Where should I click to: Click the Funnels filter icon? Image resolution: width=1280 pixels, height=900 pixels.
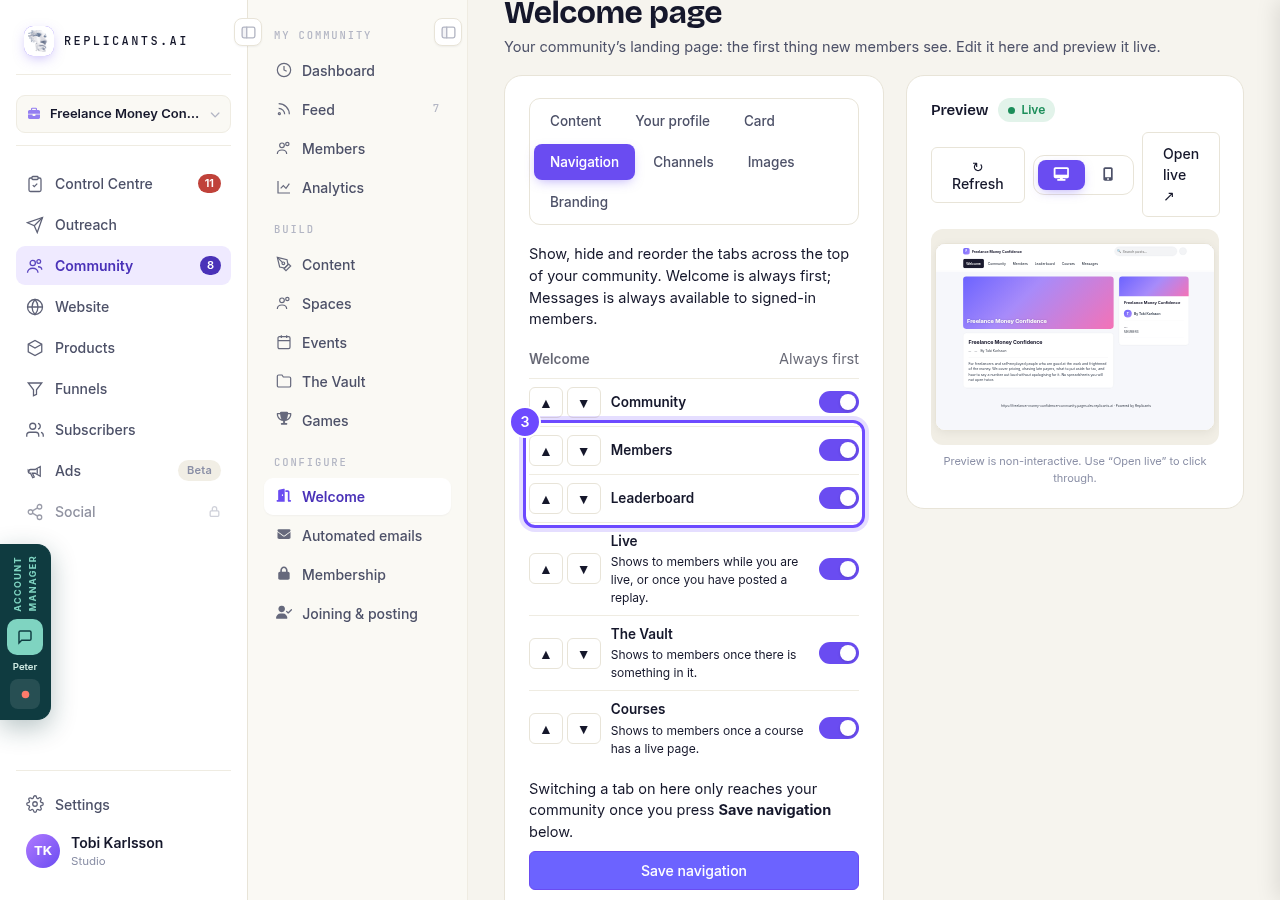(x=35, y=389)
